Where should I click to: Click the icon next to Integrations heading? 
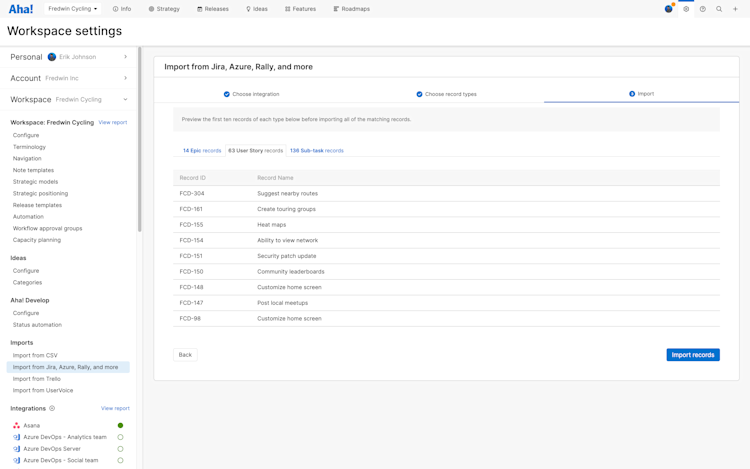pyautogui.click(x=52, y=408)
